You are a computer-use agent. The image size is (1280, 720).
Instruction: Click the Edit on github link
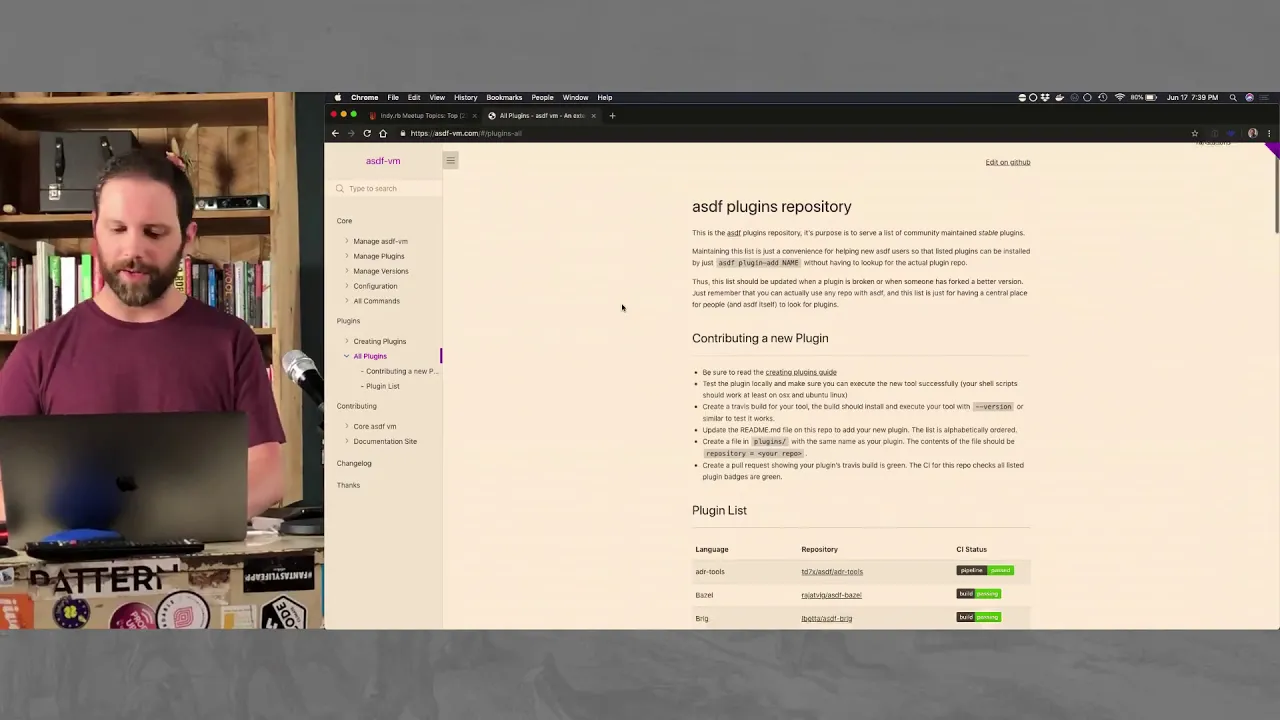click(x=1007, y=162)
